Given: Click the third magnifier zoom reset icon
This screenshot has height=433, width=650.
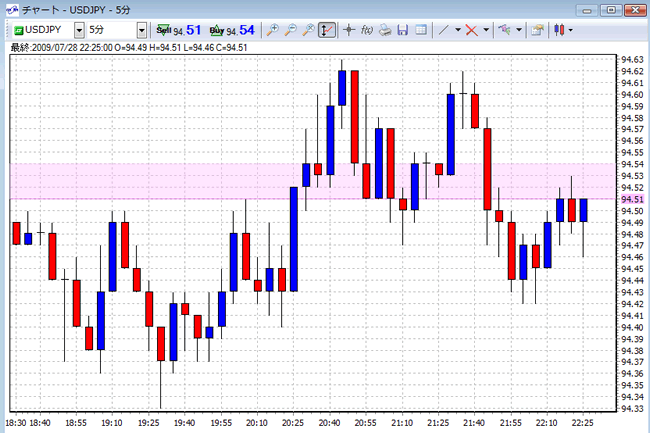Looking at the screenshot, I should coord(308,30).
